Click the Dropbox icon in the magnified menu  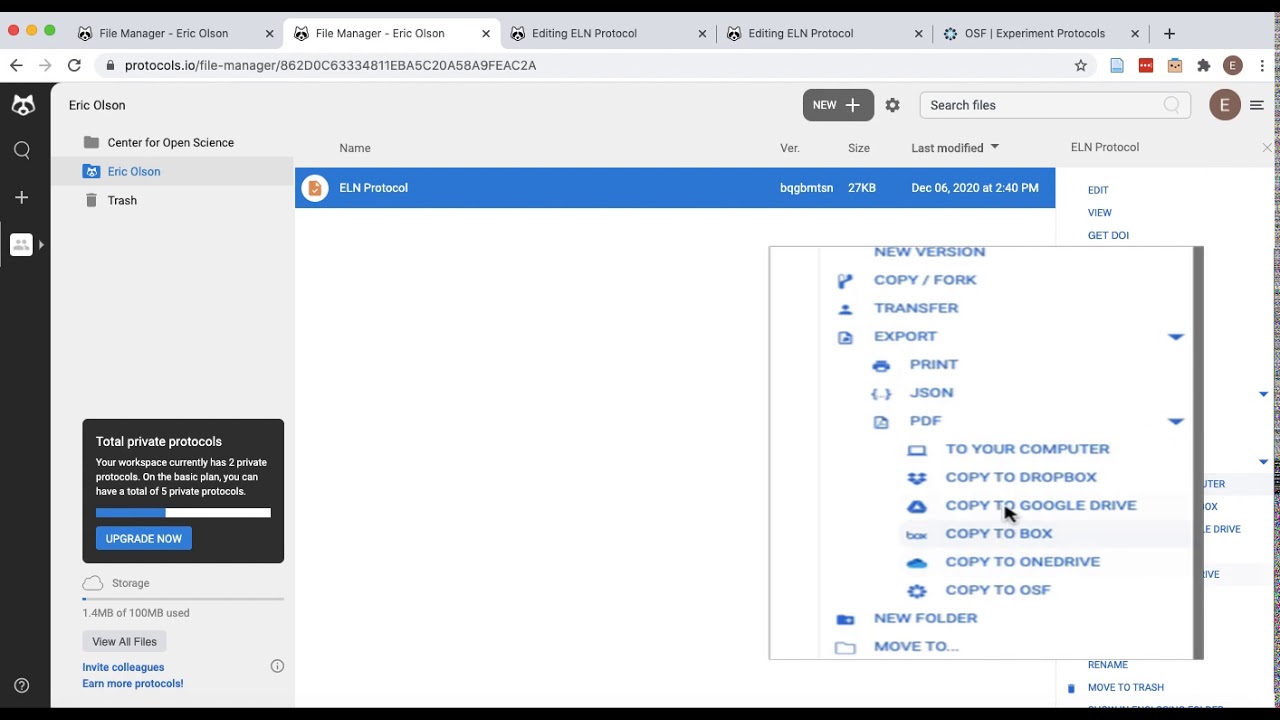point(917,478)
